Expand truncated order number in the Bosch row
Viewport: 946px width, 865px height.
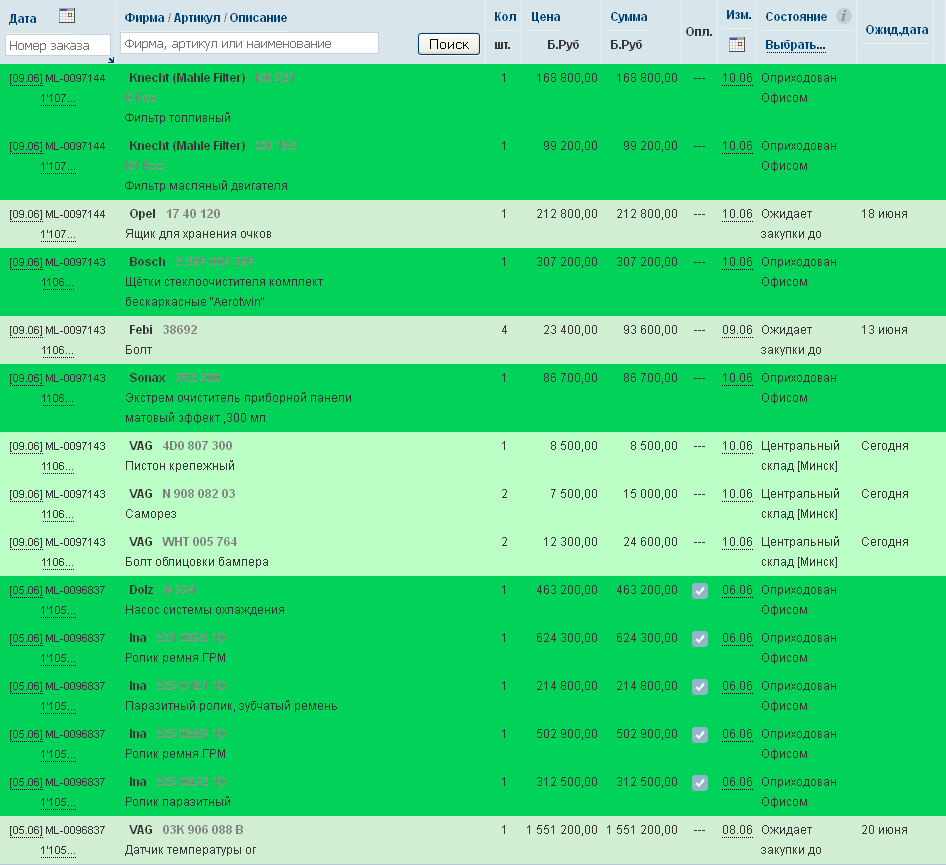coord(57,283)
